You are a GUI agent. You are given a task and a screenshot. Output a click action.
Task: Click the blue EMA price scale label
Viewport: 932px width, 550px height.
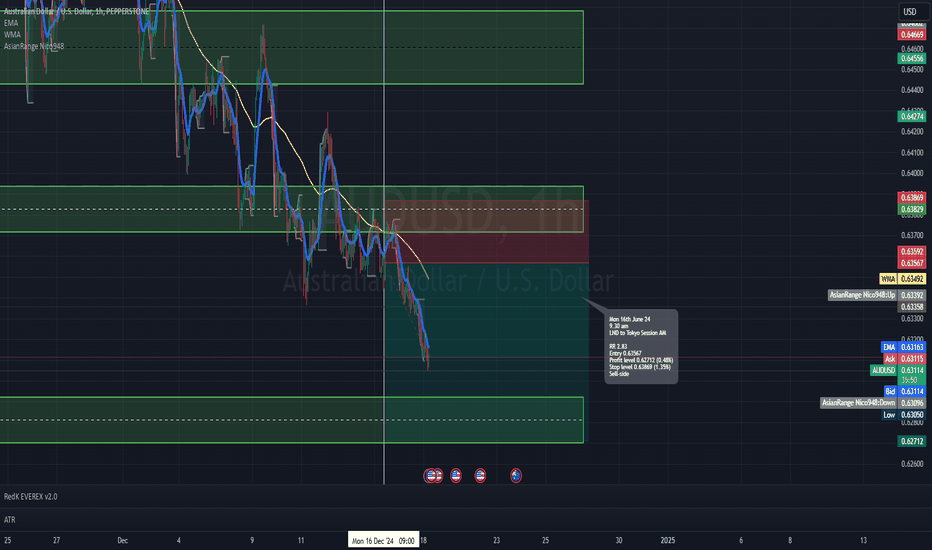coord(903,347)
